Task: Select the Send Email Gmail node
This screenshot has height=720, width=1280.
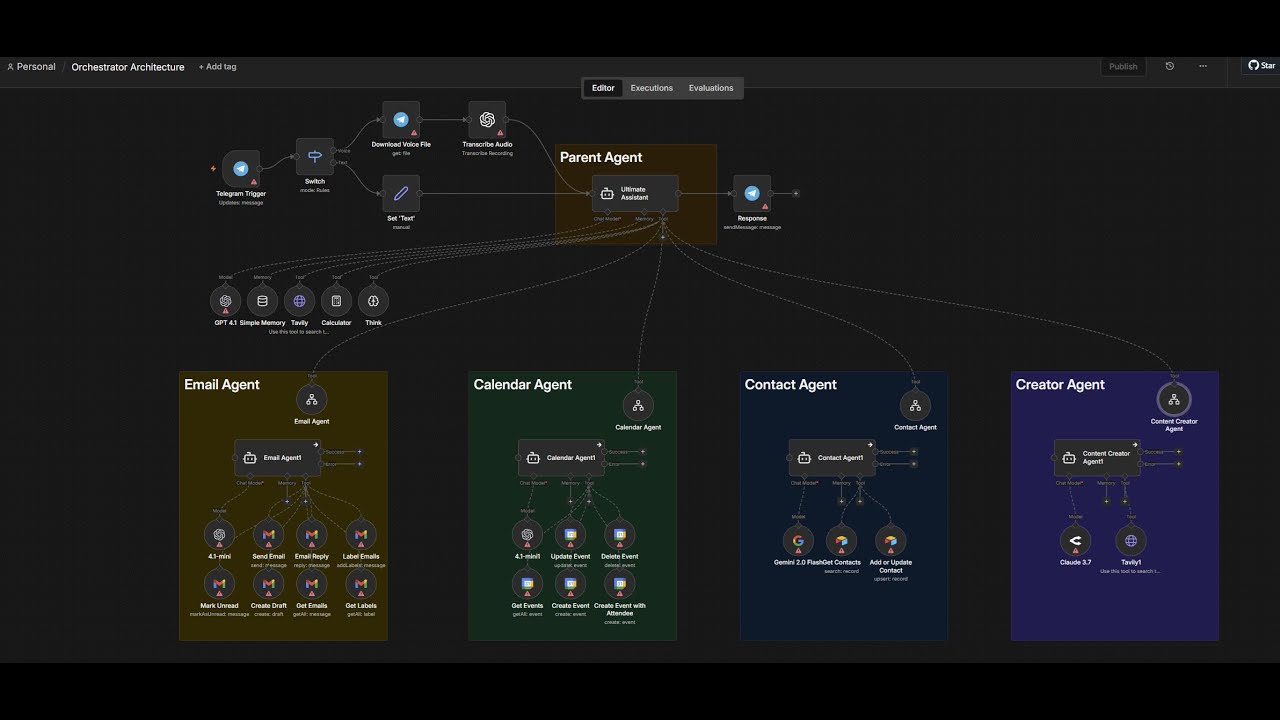Action: coord(268,535)
